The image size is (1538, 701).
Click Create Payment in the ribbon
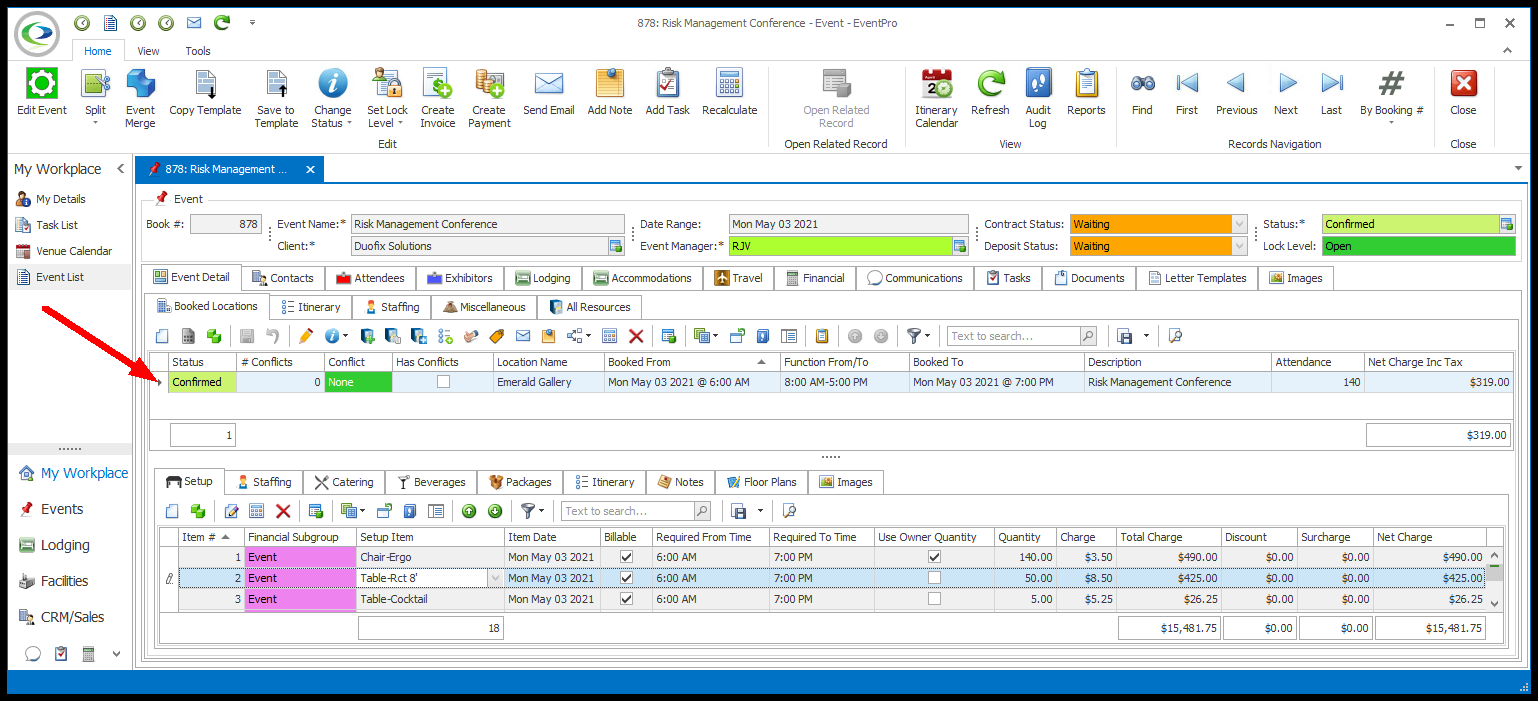(x=489, y=98)
